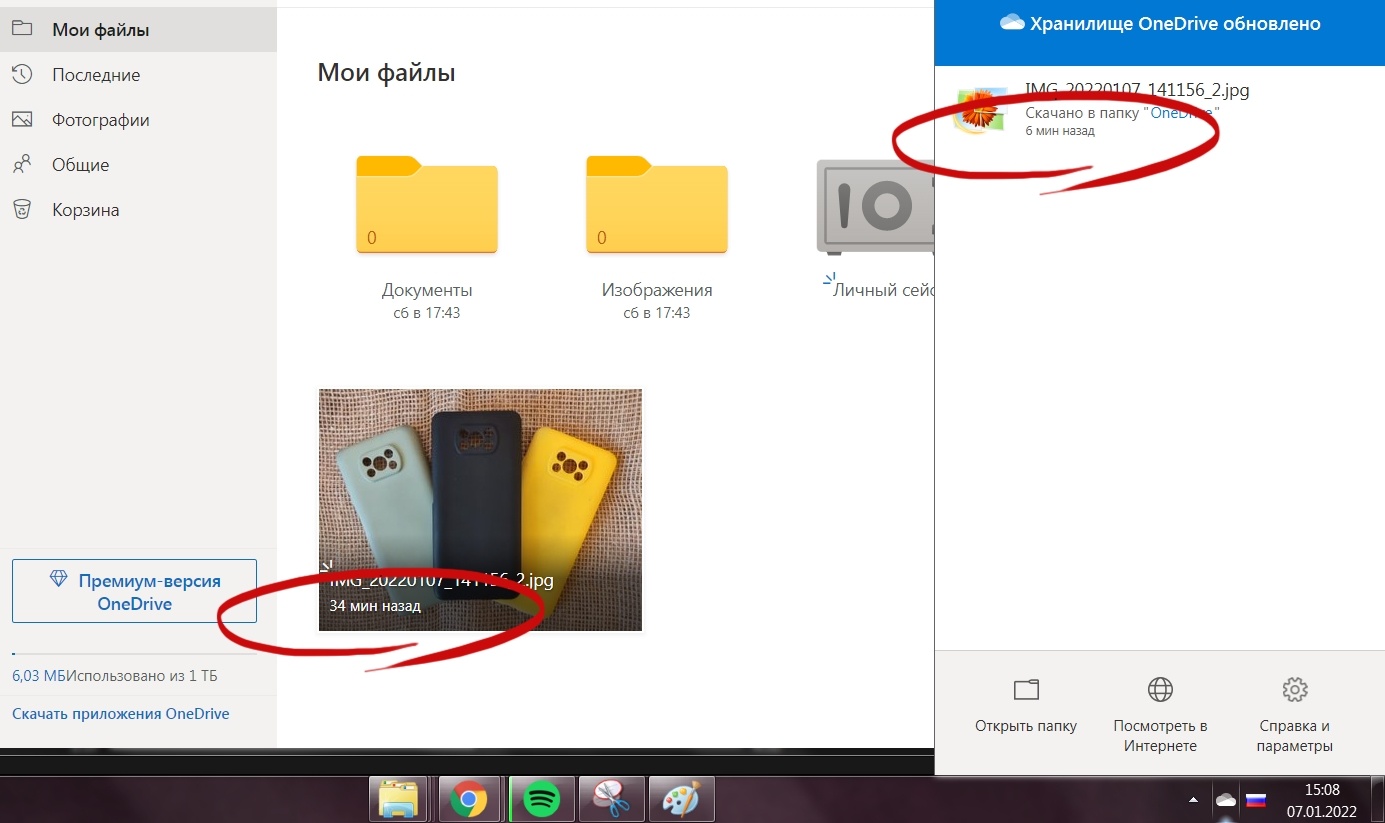Open Spotify from the taskbar

click(x=541, y=799)
